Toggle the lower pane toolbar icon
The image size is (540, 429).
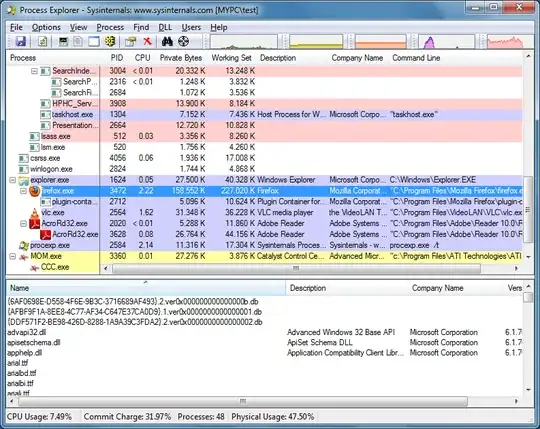click(94, 41)
